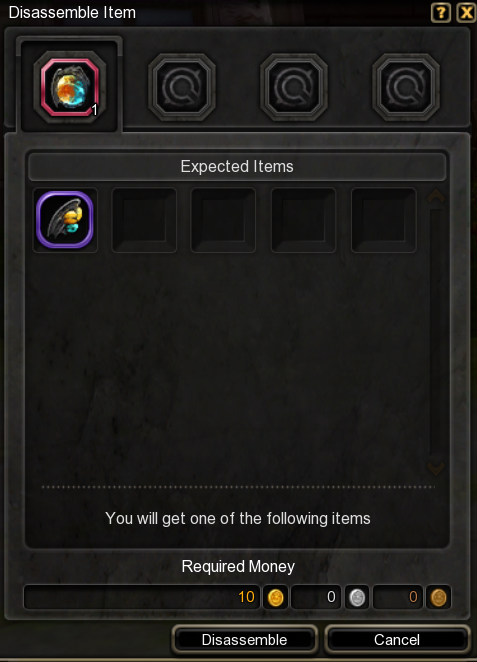477x662 pixels.
Task: Click the red-bordered item in first disassemble slot
Action: pyautogui.click(x=70, y=87)
